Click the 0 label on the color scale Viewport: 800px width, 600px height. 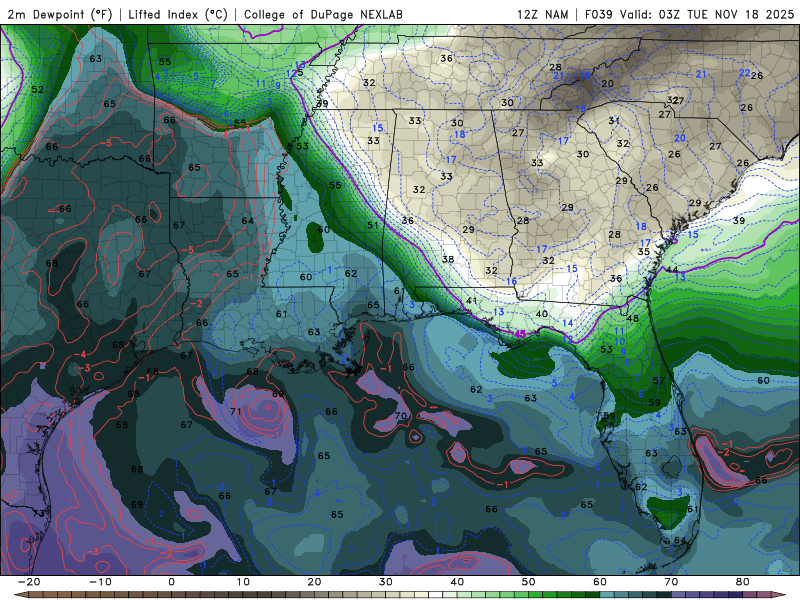point(171,582)
